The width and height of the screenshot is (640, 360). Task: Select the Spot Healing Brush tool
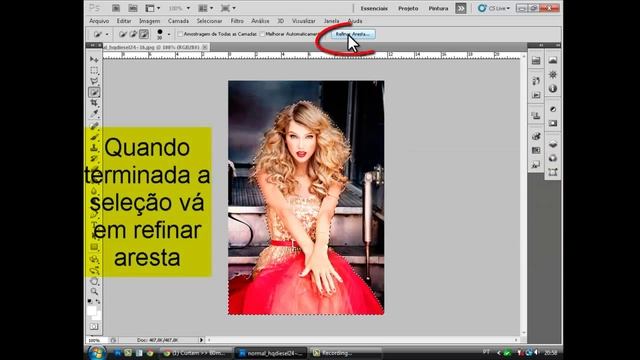(94, 126)
